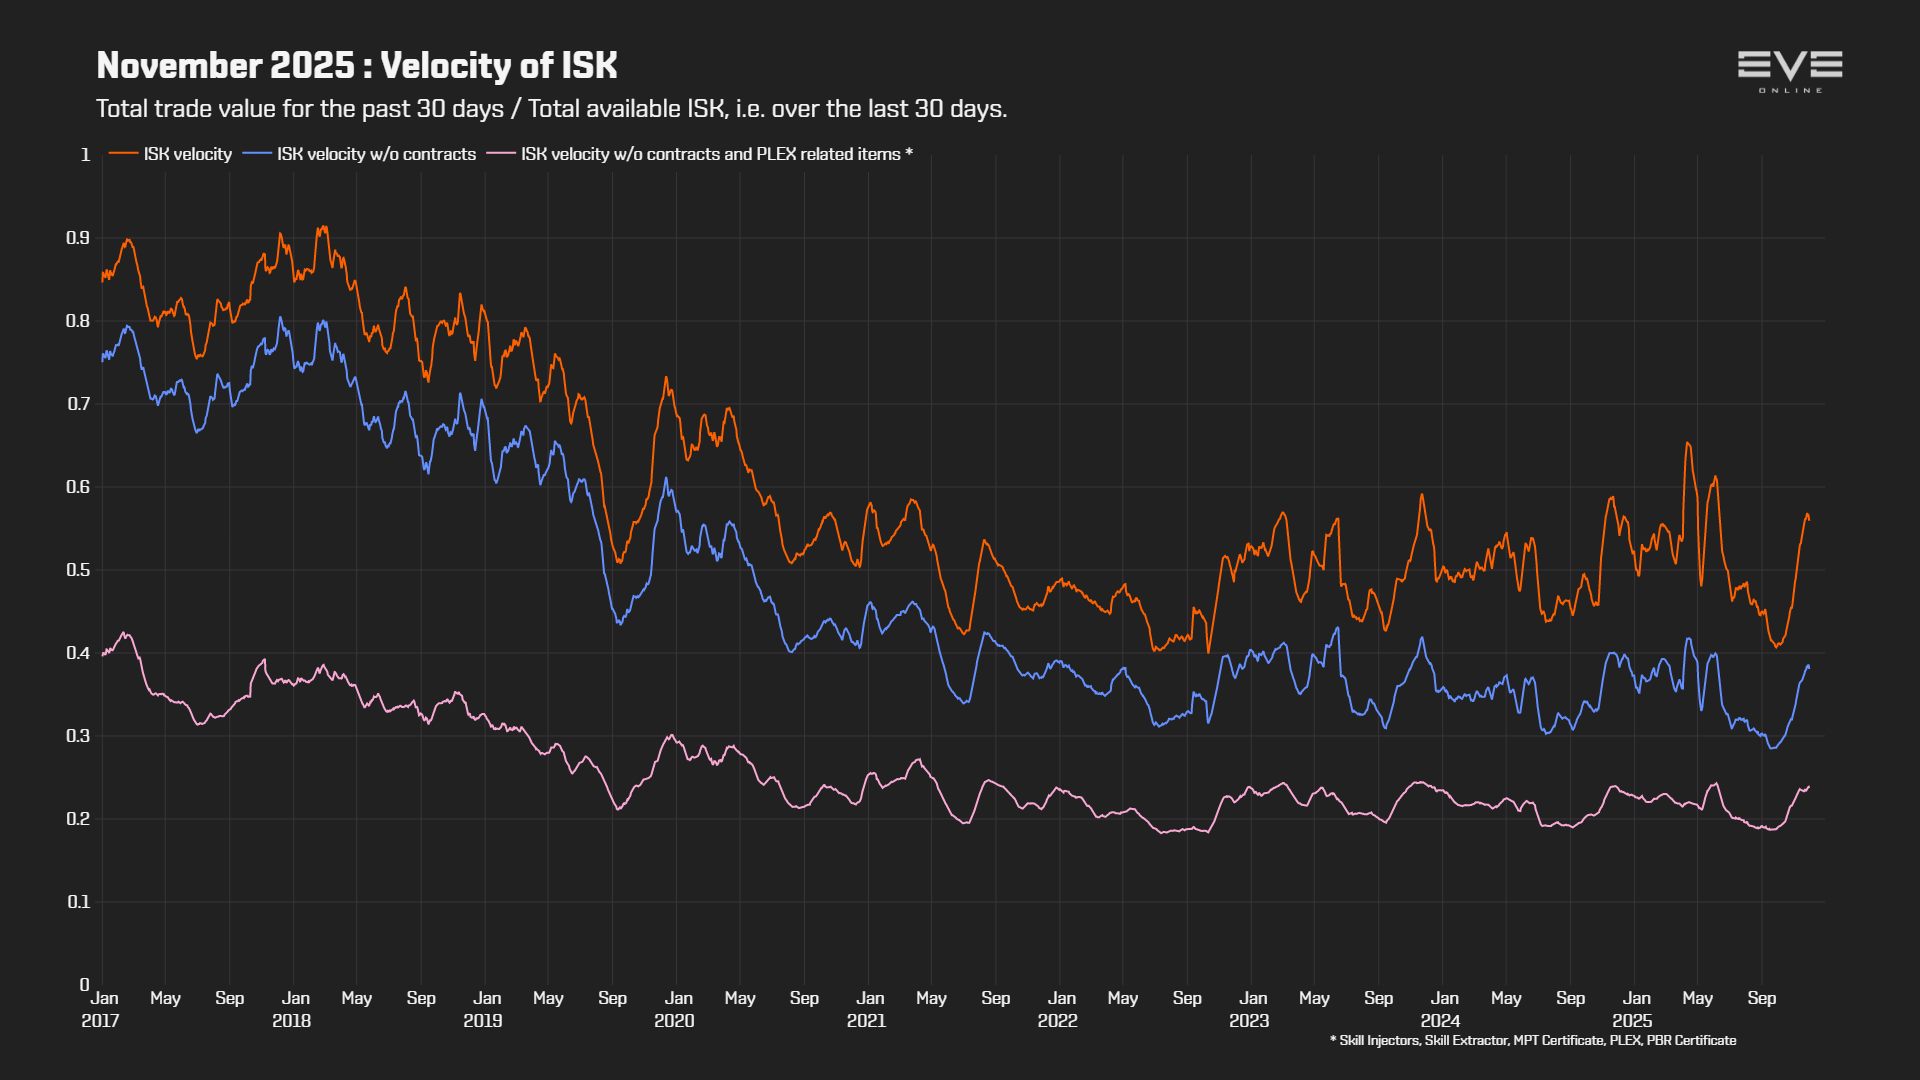Click the chart title November 2025 : Velocity of ISK
Viewport: 1920px width, 1080px height.
pos(357,66)
